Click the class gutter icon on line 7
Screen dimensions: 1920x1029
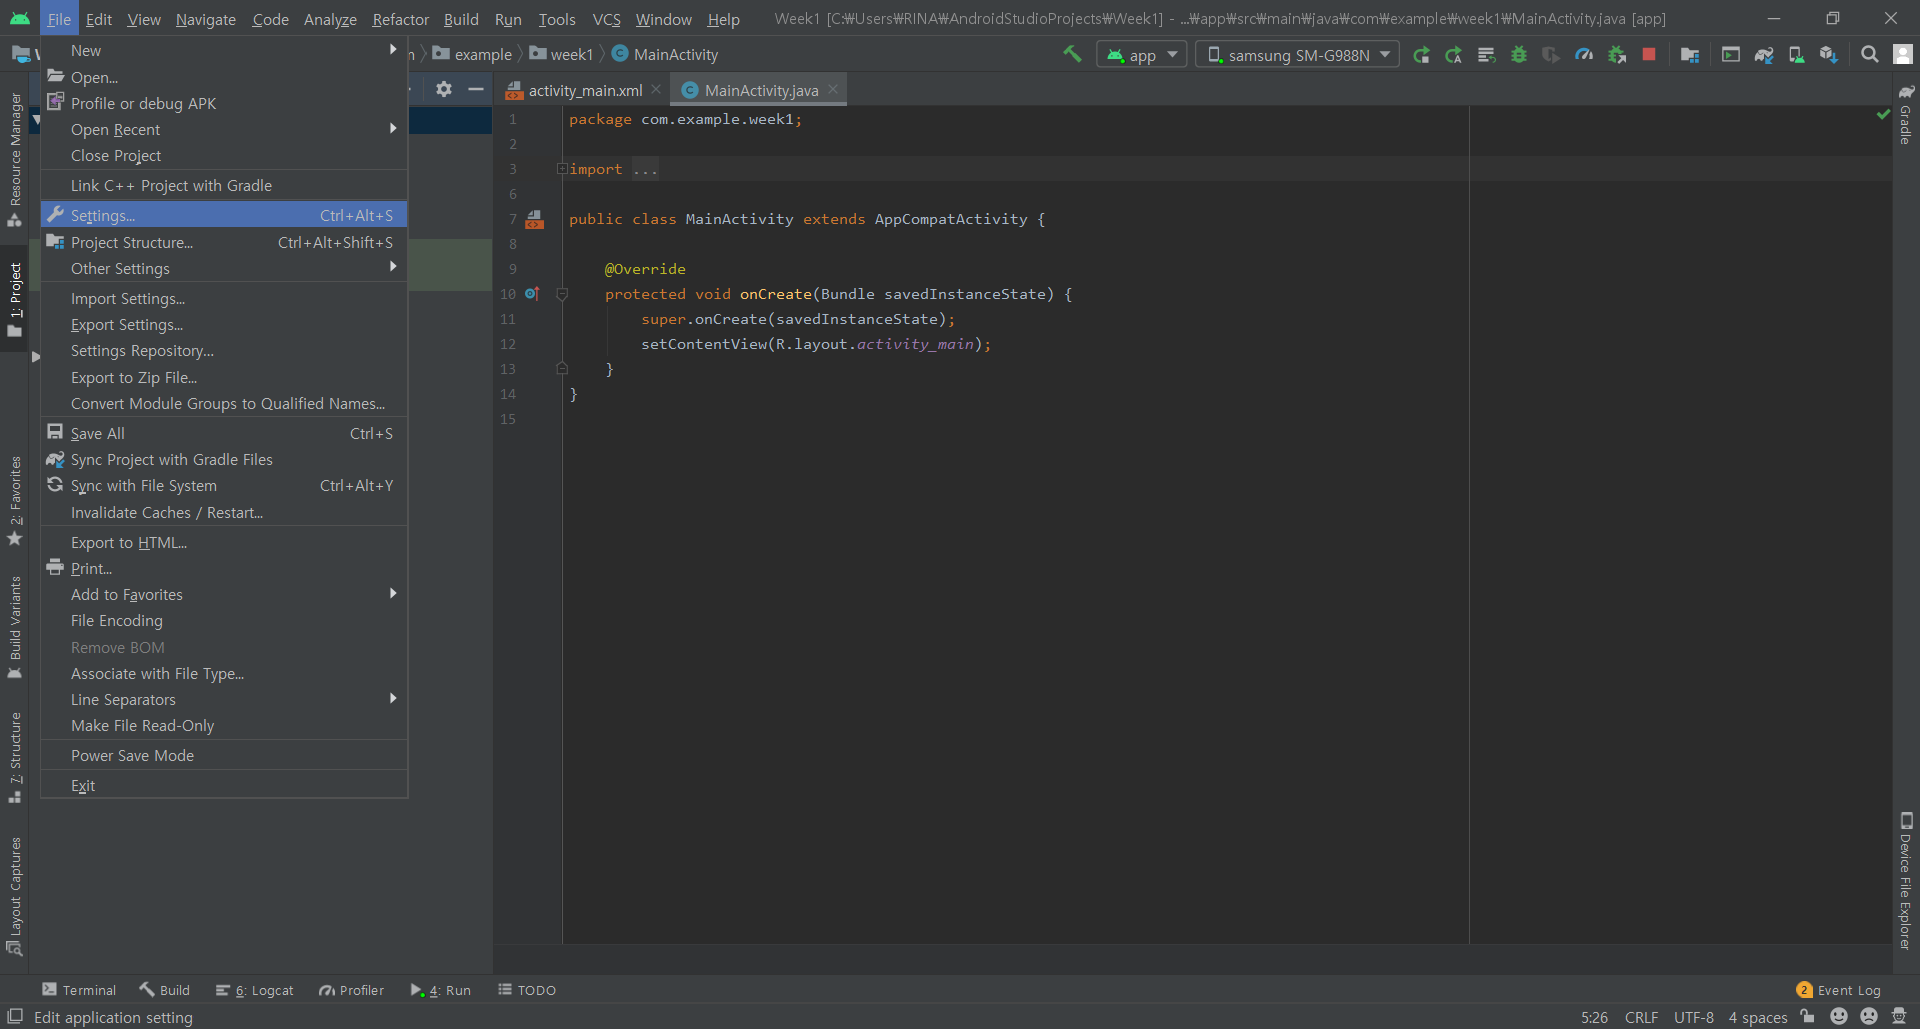(535, 219)
